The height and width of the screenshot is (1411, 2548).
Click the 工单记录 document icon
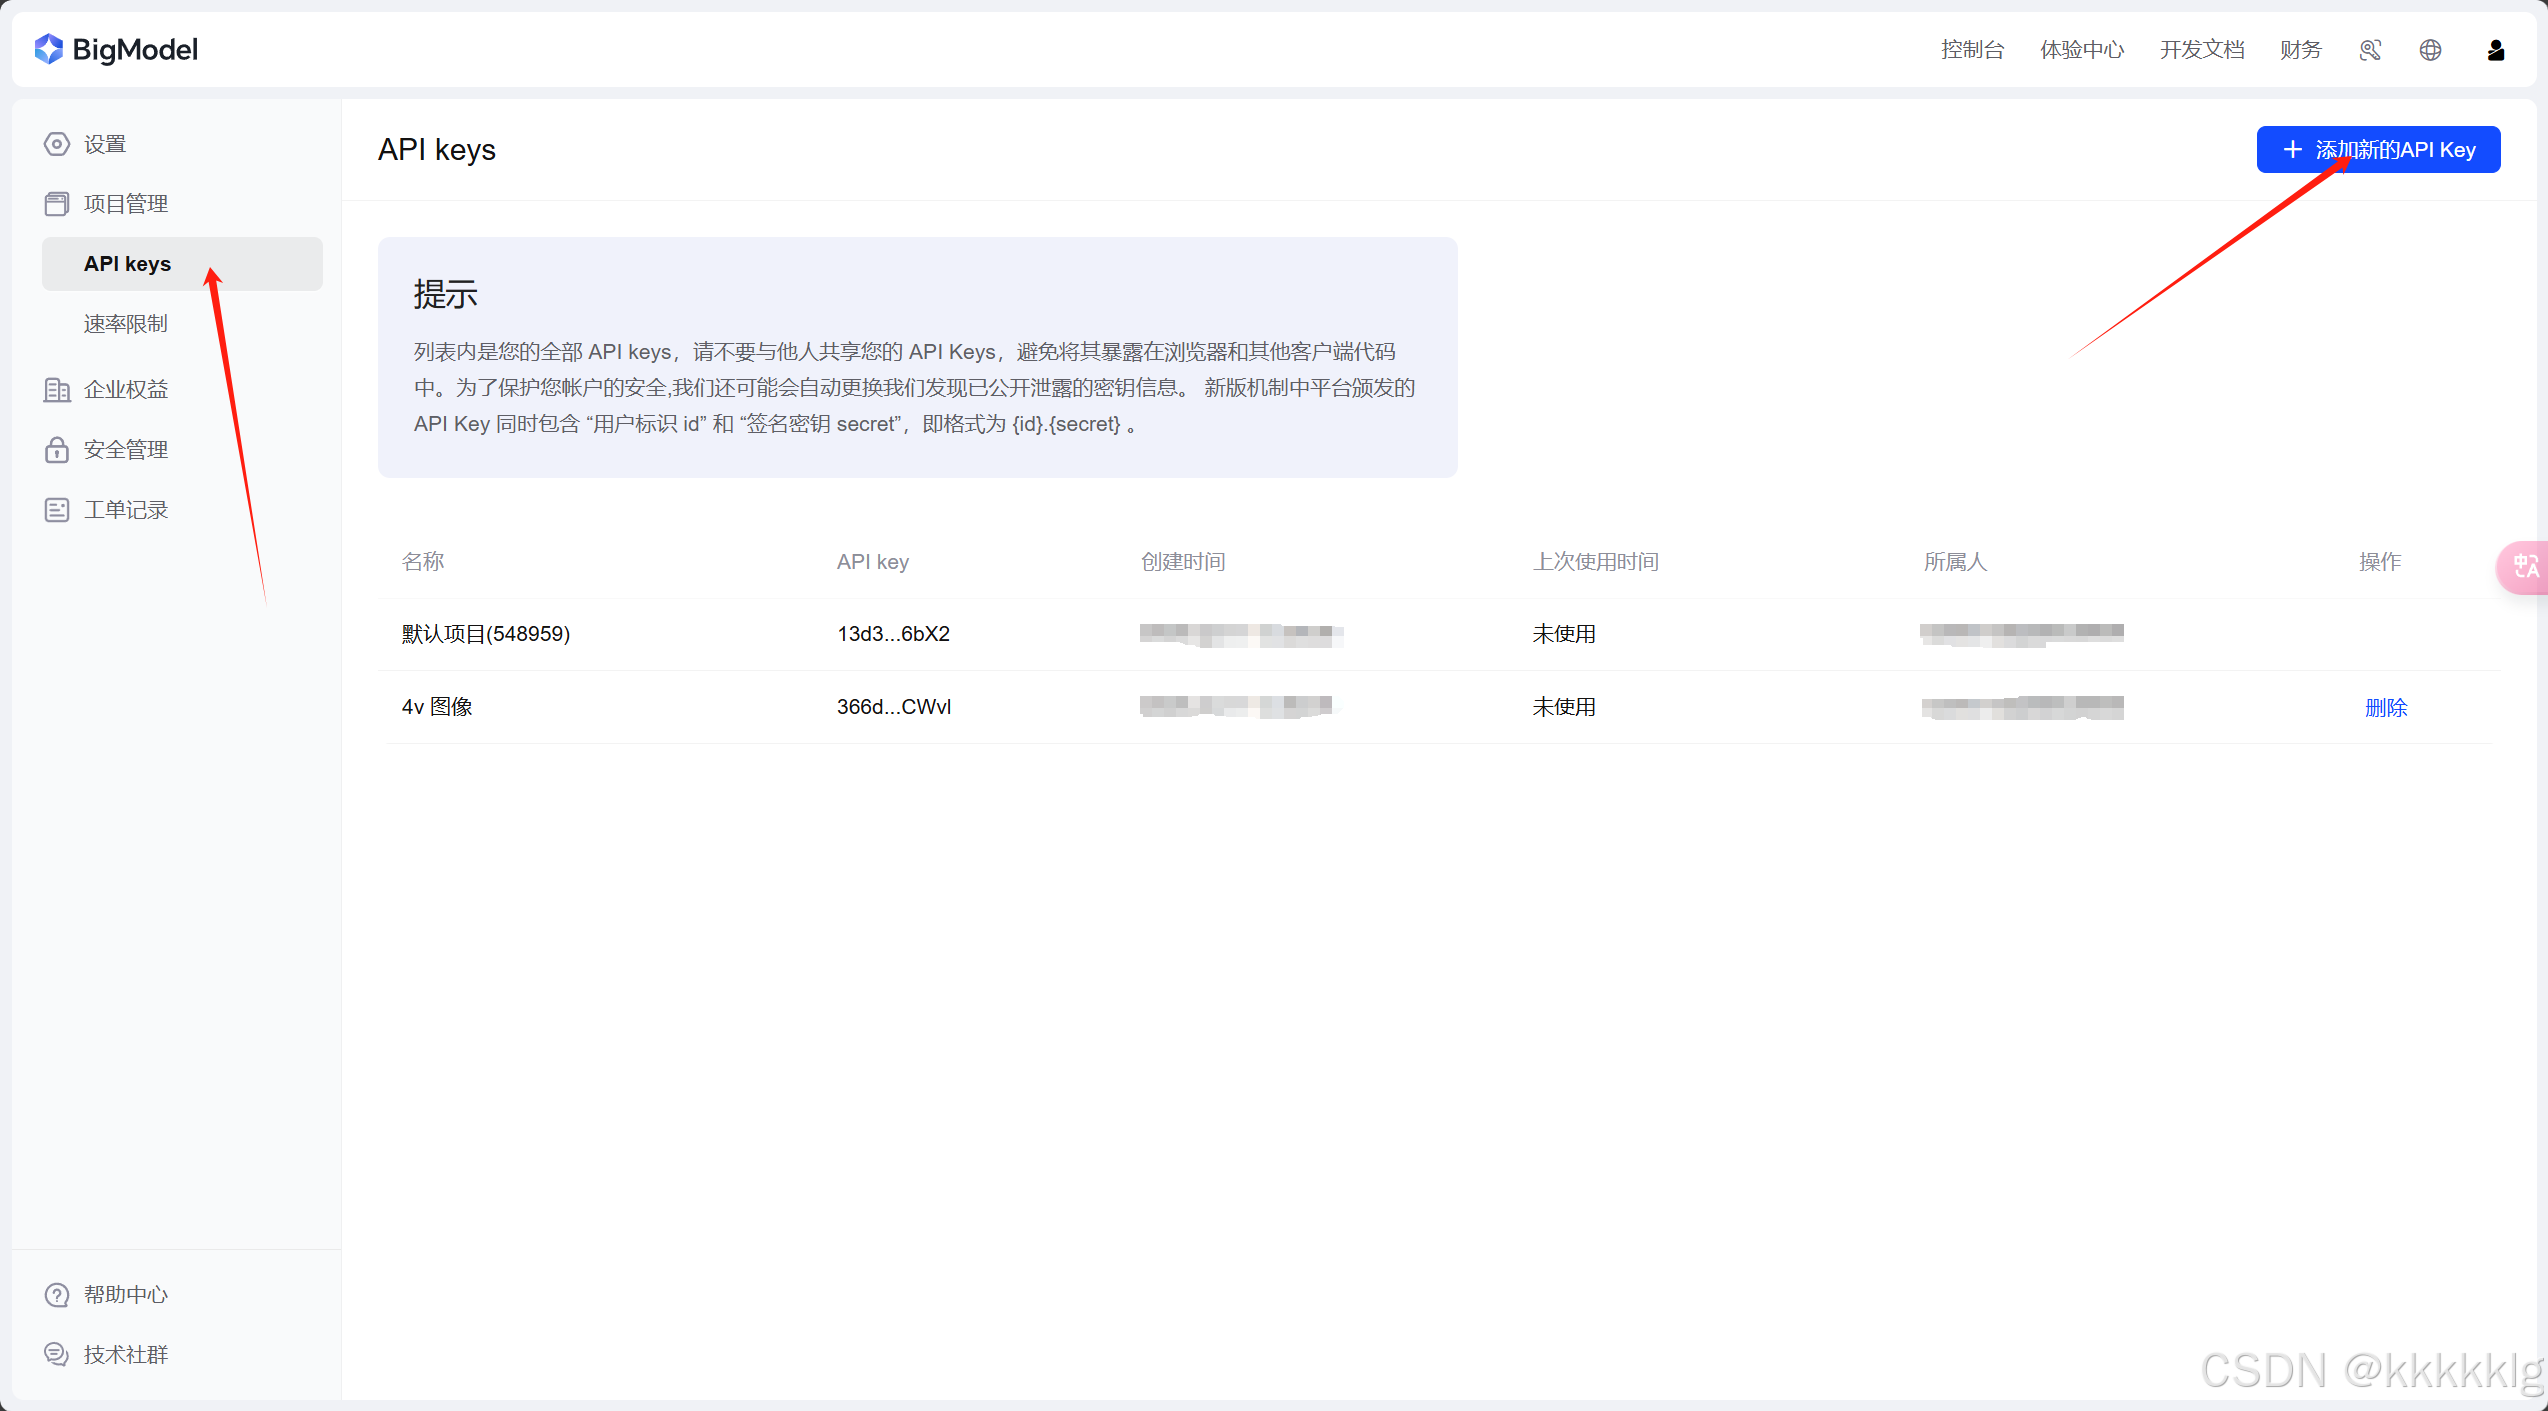[x=57, y=509]
